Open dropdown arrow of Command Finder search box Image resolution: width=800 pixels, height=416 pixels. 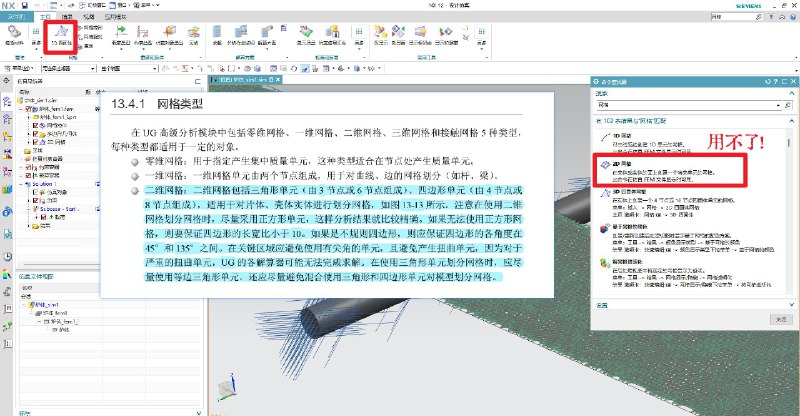778,105
